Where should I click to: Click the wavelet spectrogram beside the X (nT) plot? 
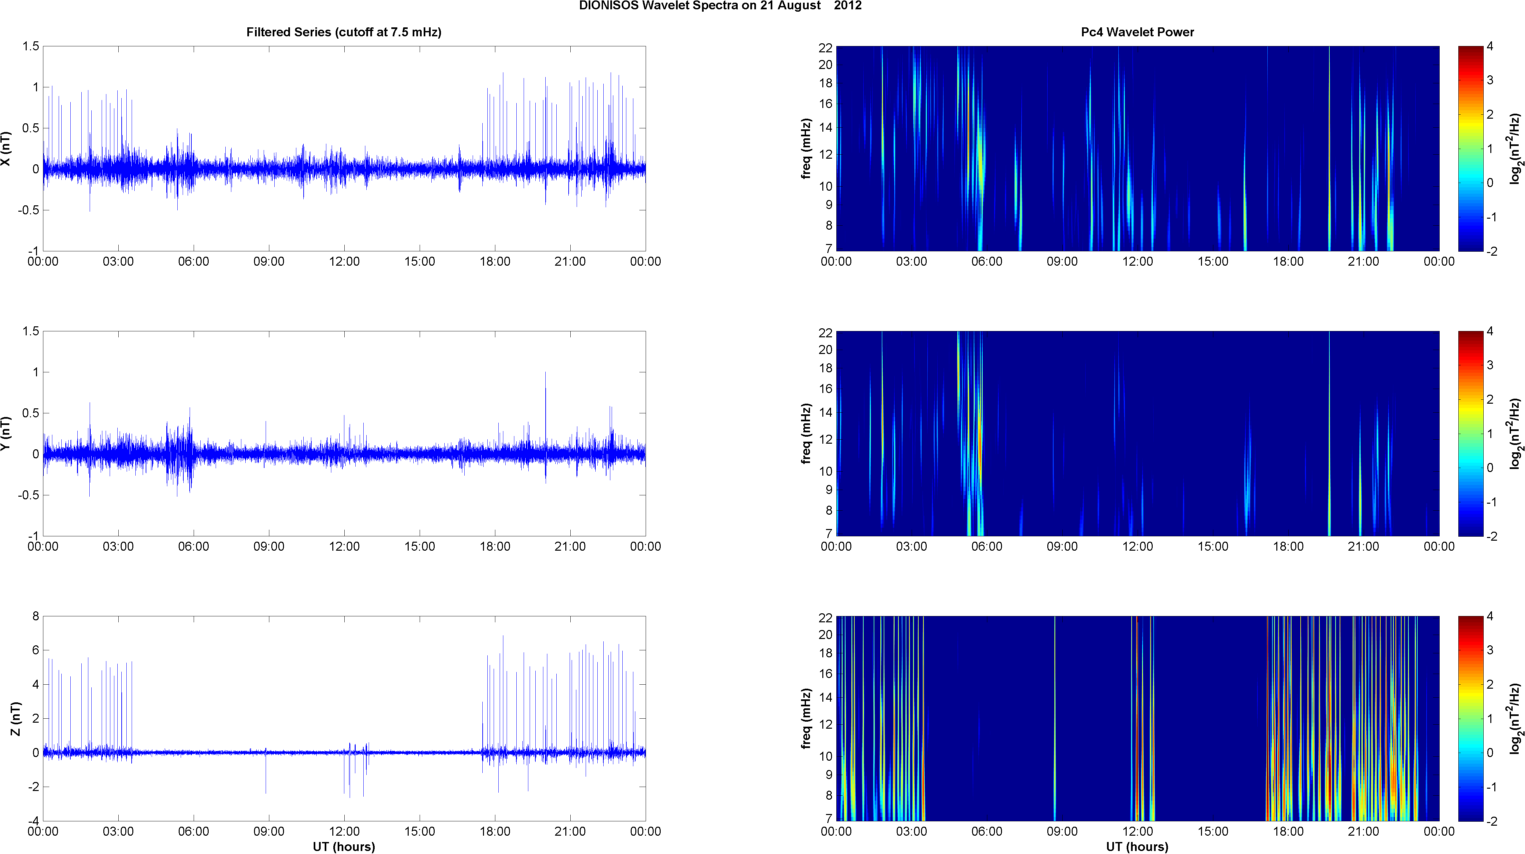(x=1137, y=149)
